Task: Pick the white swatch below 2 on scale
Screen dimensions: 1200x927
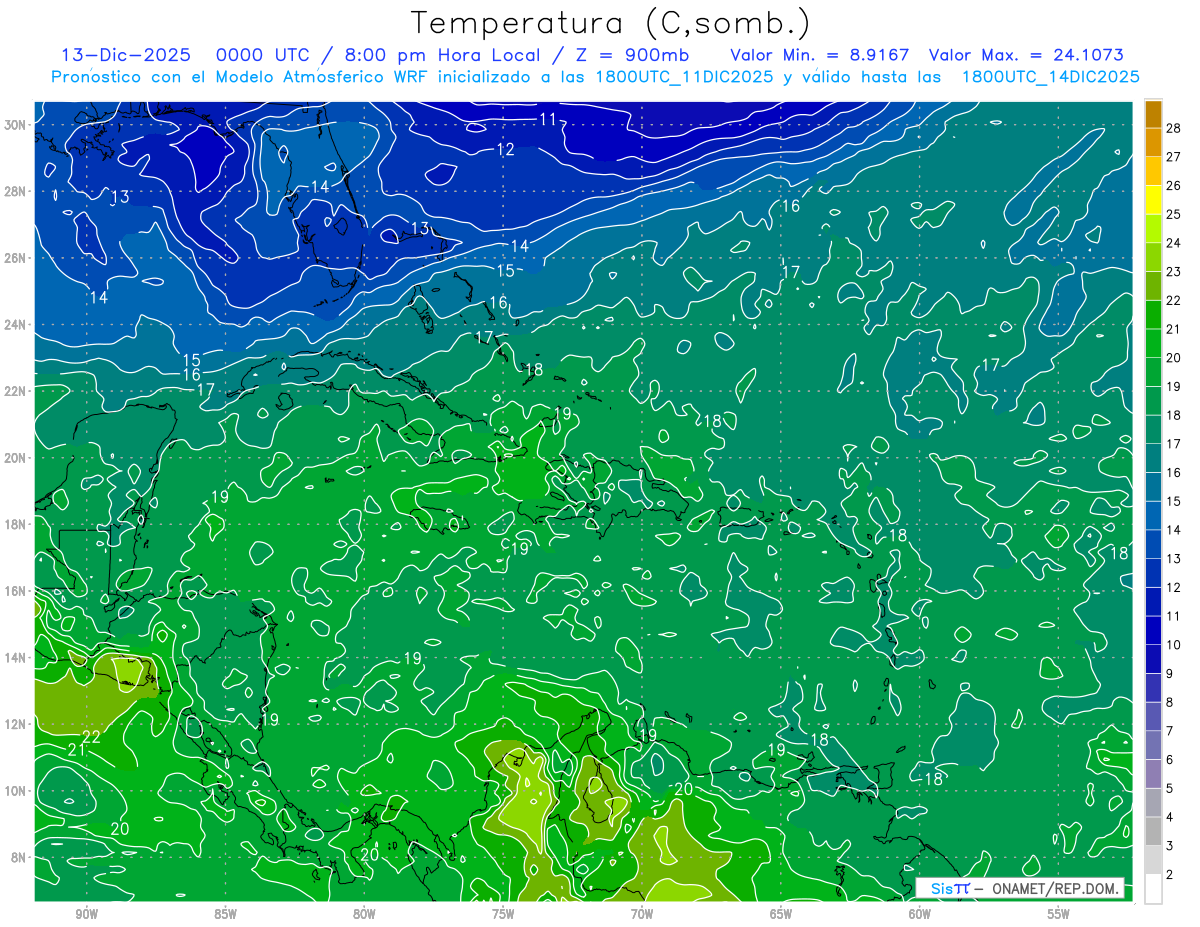Action: tap(1153, 889)
